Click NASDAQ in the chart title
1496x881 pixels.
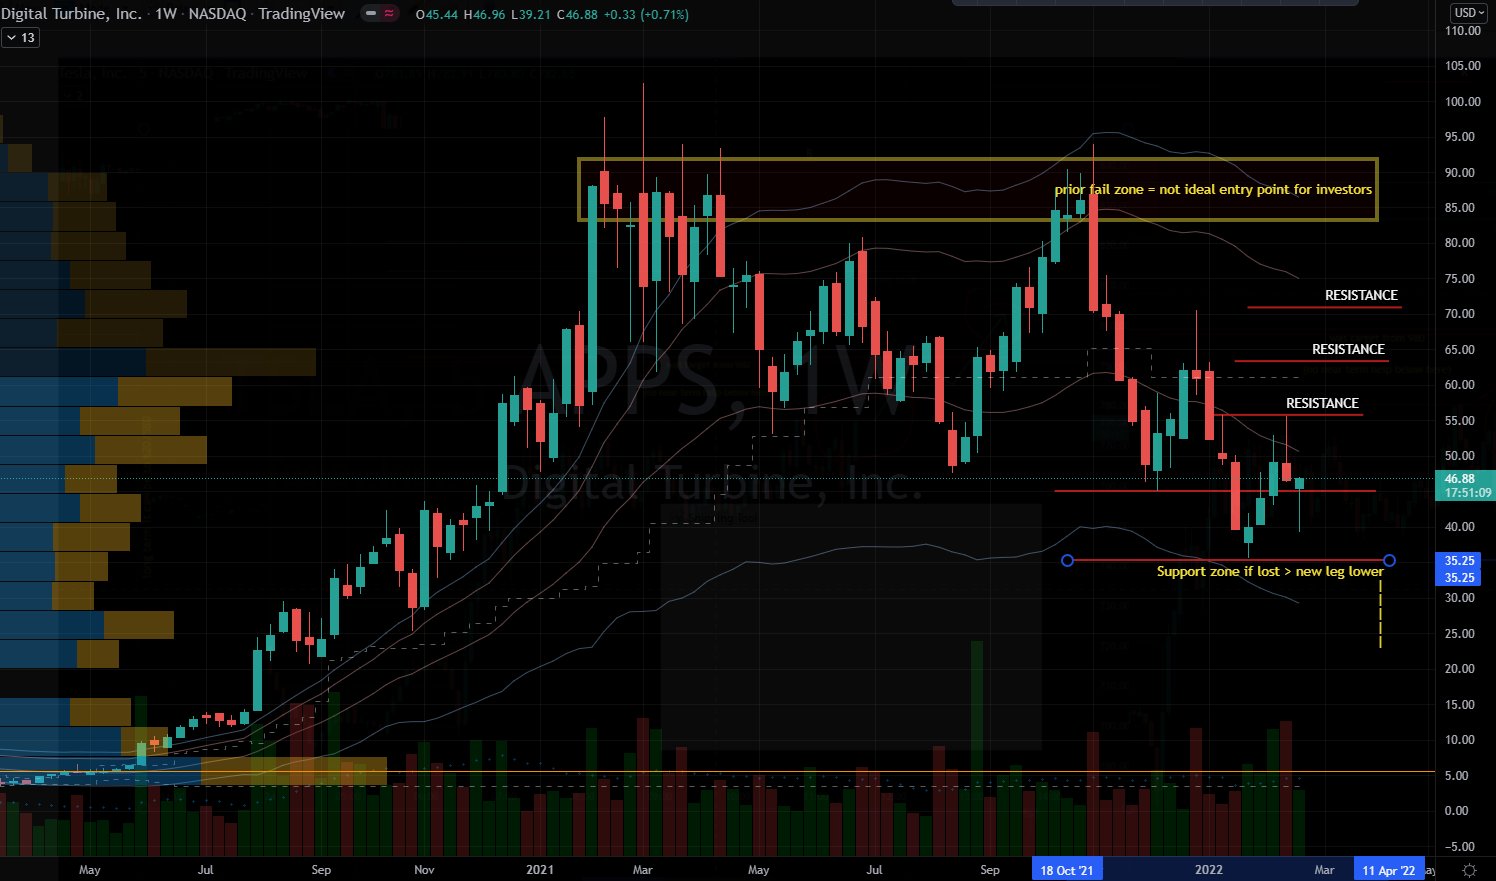pyautogui.click(x=218, y=14)
